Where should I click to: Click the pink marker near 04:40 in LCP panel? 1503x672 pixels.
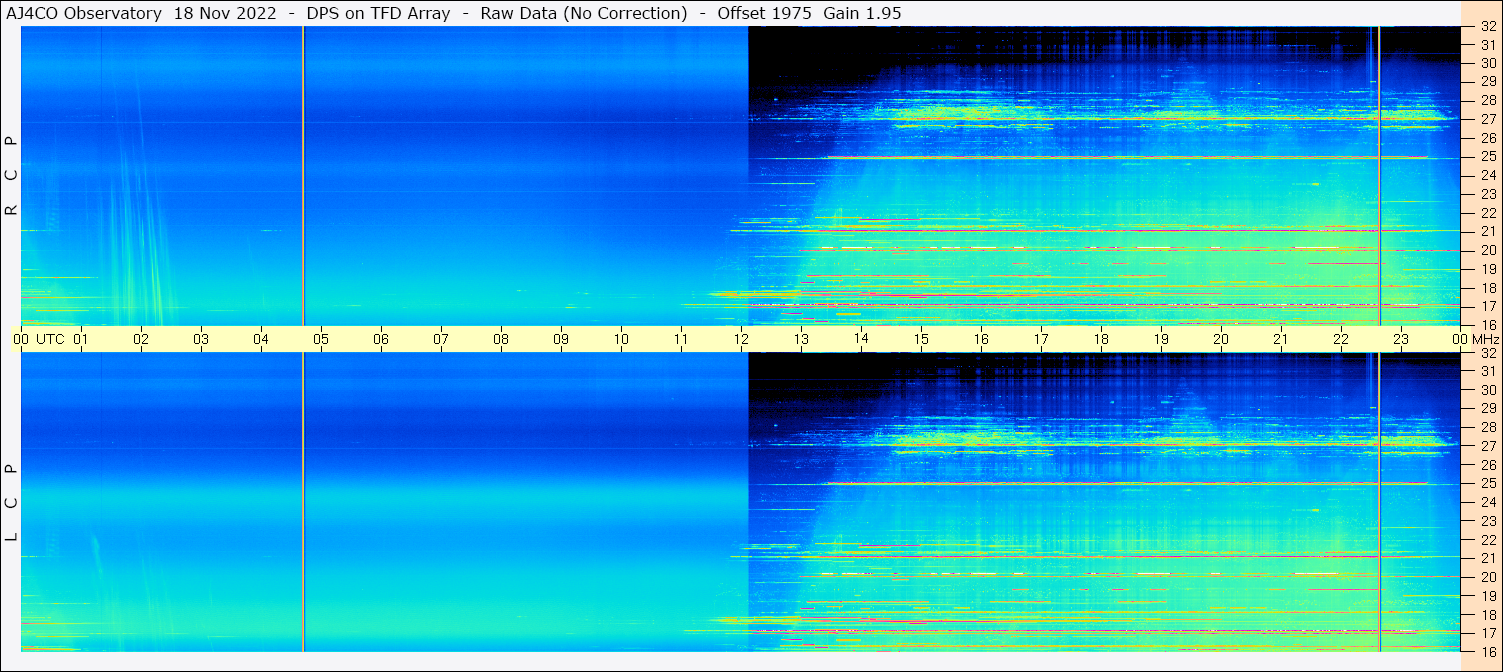pos(303,502)
